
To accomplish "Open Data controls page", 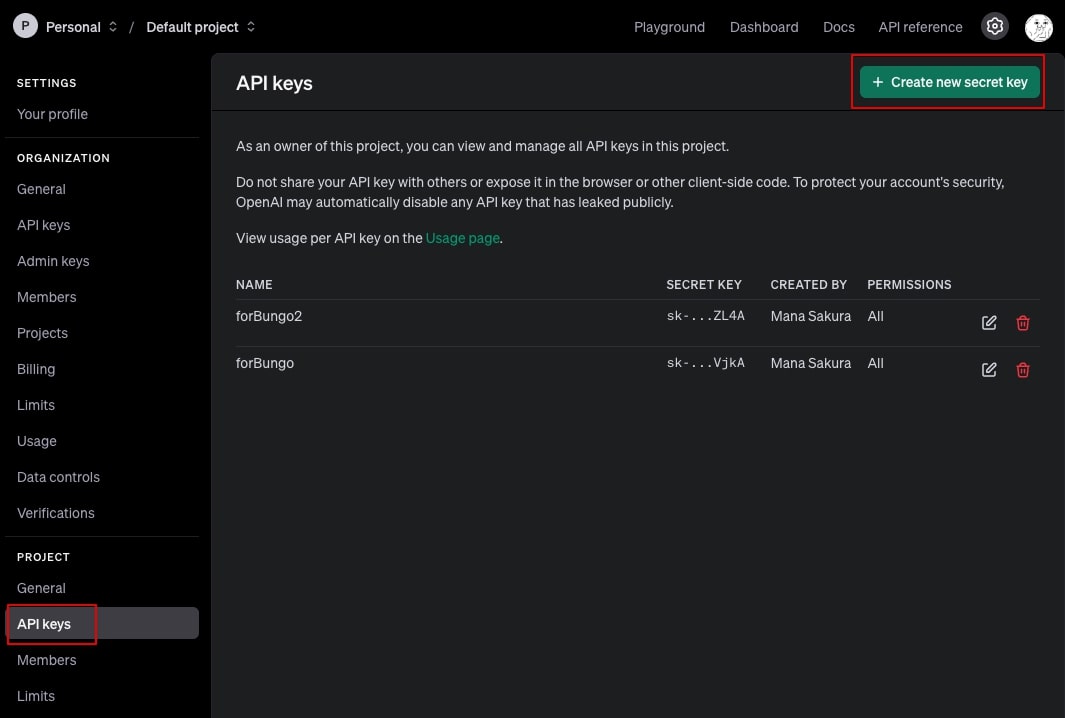I will pos(58,478).
